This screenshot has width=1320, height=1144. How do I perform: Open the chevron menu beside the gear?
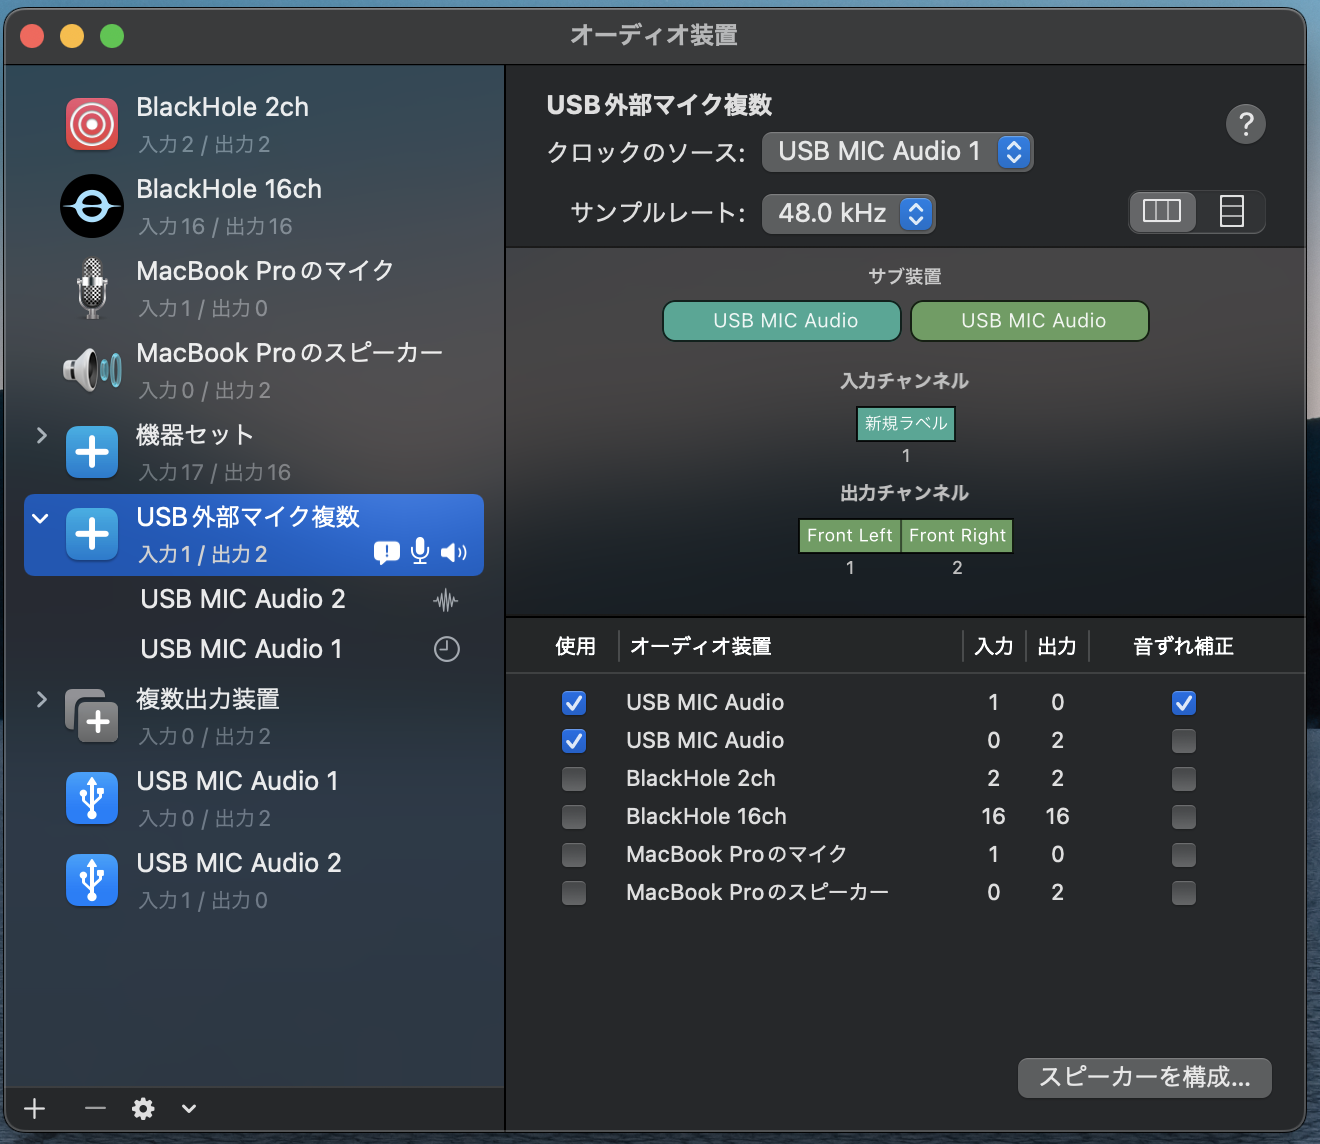tap(189, 1108)
